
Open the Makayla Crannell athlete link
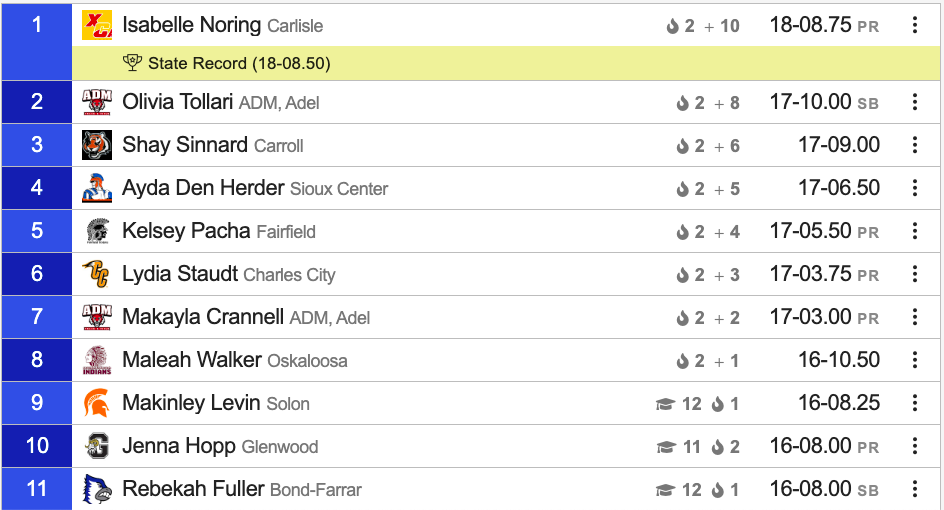click(203, 317)
